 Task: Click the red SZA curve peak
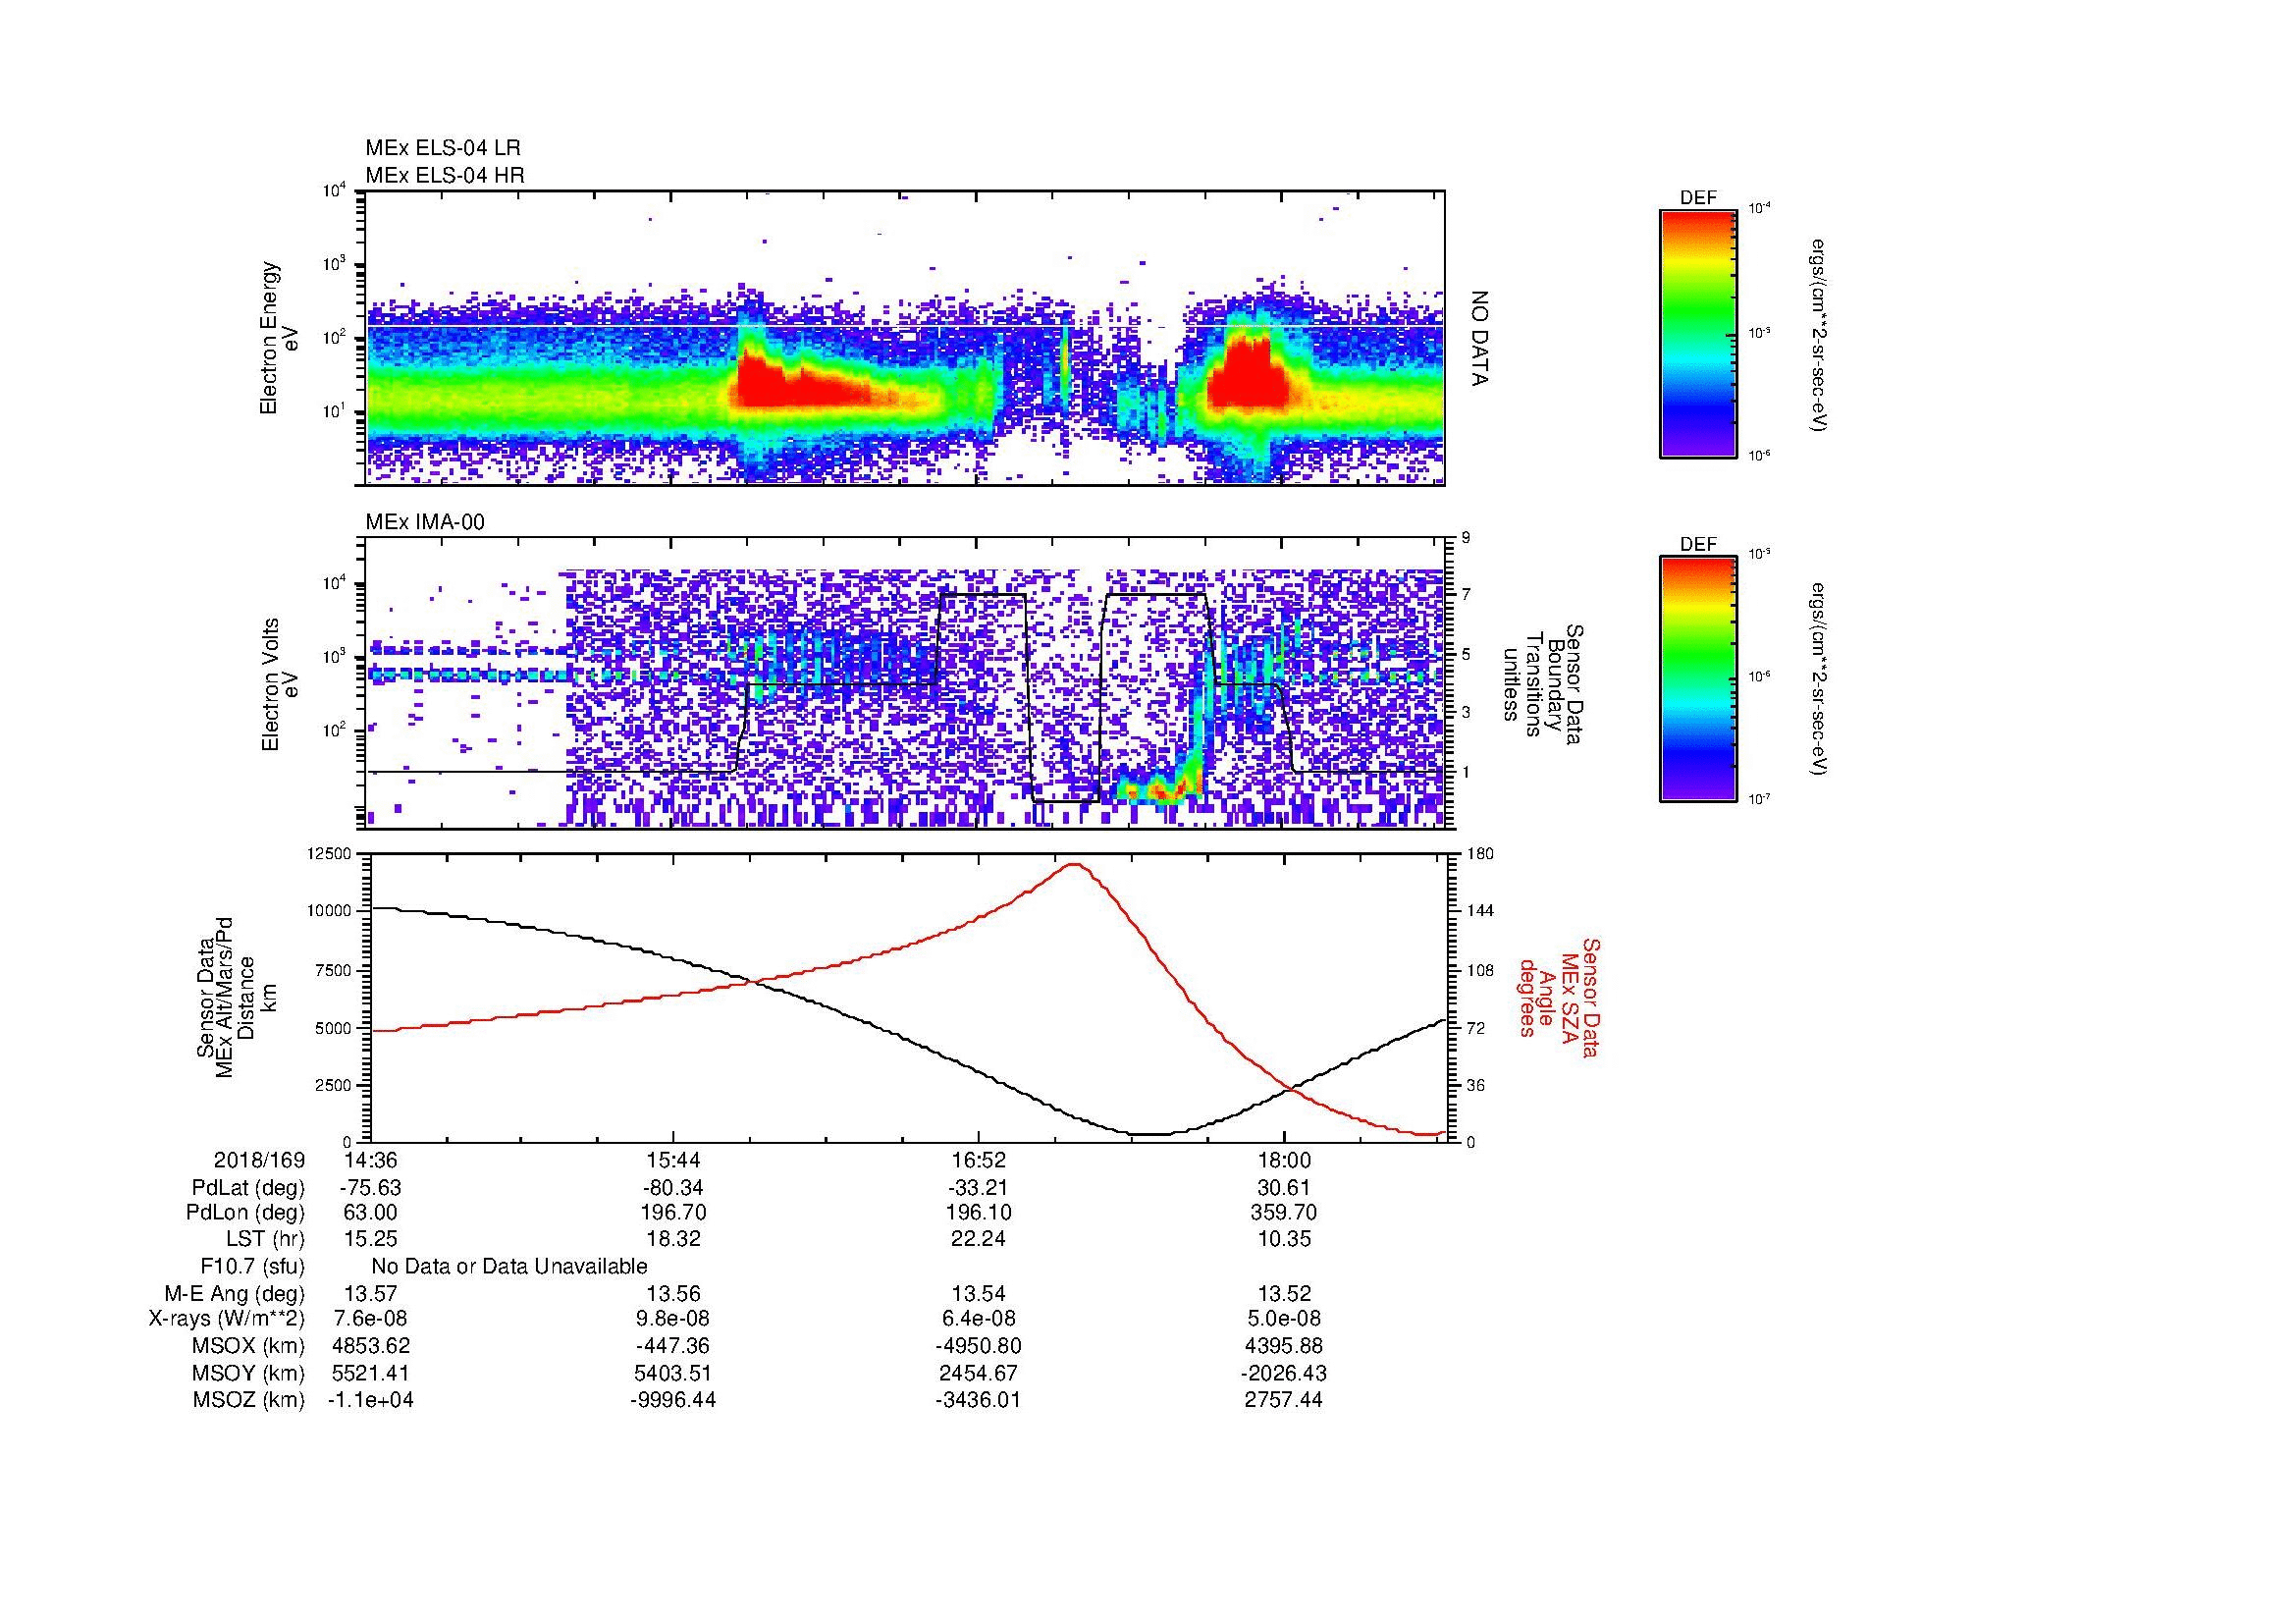coord(1075,864)
